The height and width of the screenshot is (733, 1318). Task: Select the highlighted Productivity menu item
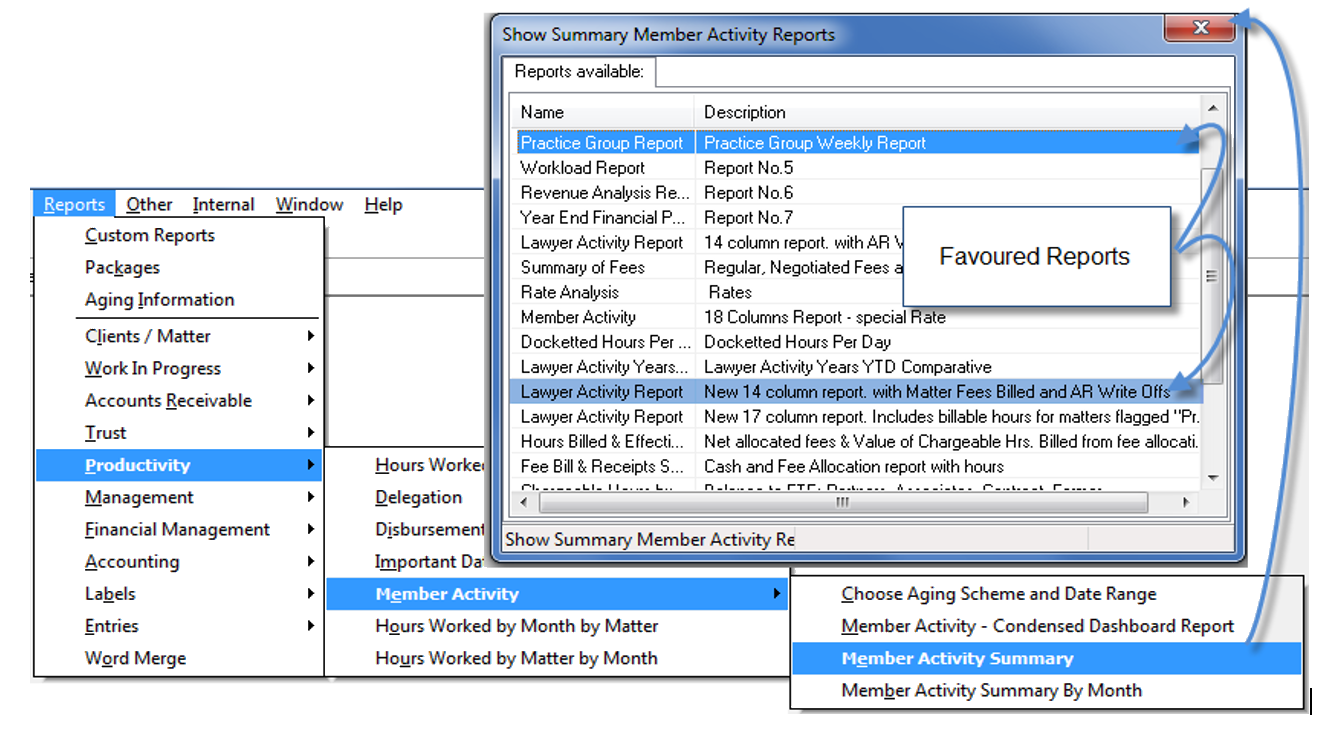coord(178,465)
